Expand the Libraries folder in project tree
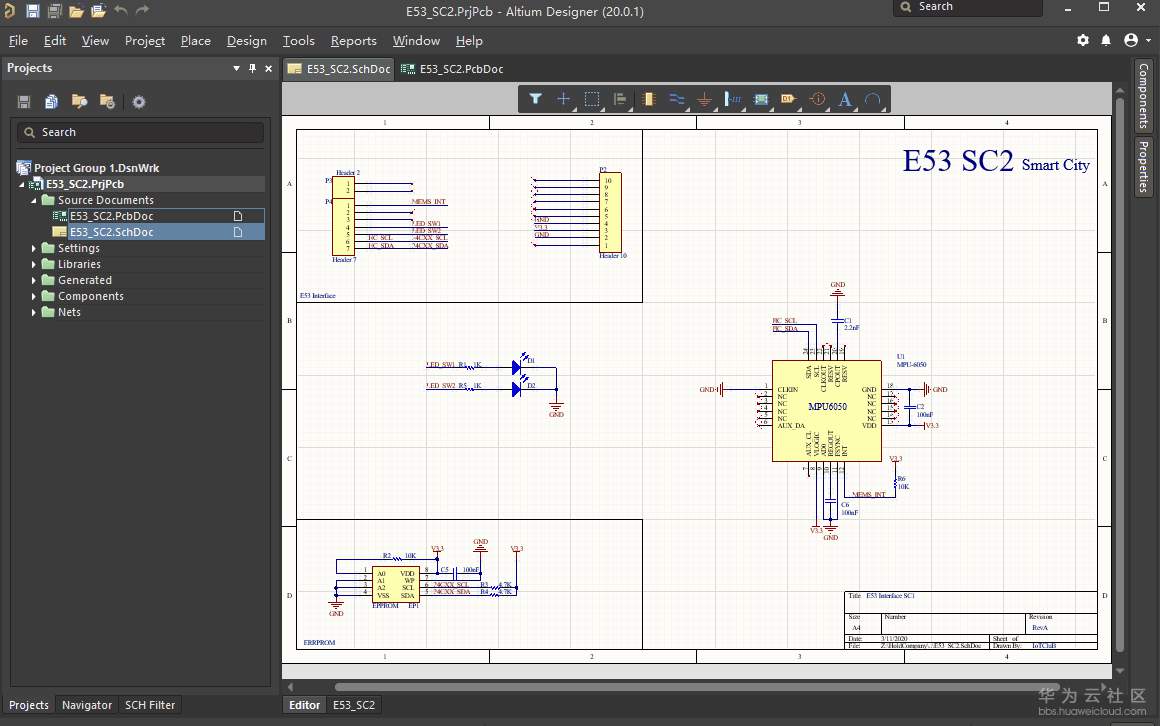1160x726 pixels. (34, 264)
